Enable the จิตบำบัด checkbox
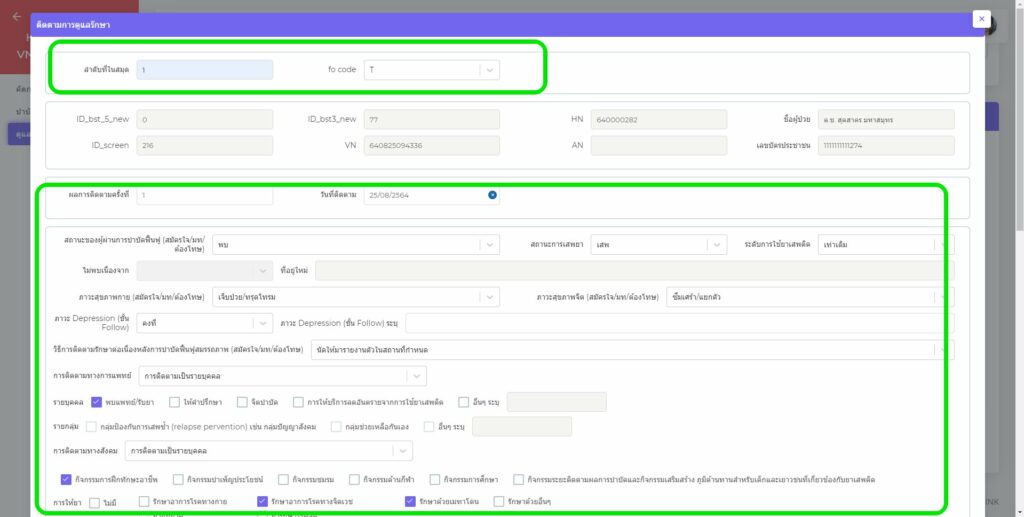This screenshot has height=517, width=1024. pos(243,402)
